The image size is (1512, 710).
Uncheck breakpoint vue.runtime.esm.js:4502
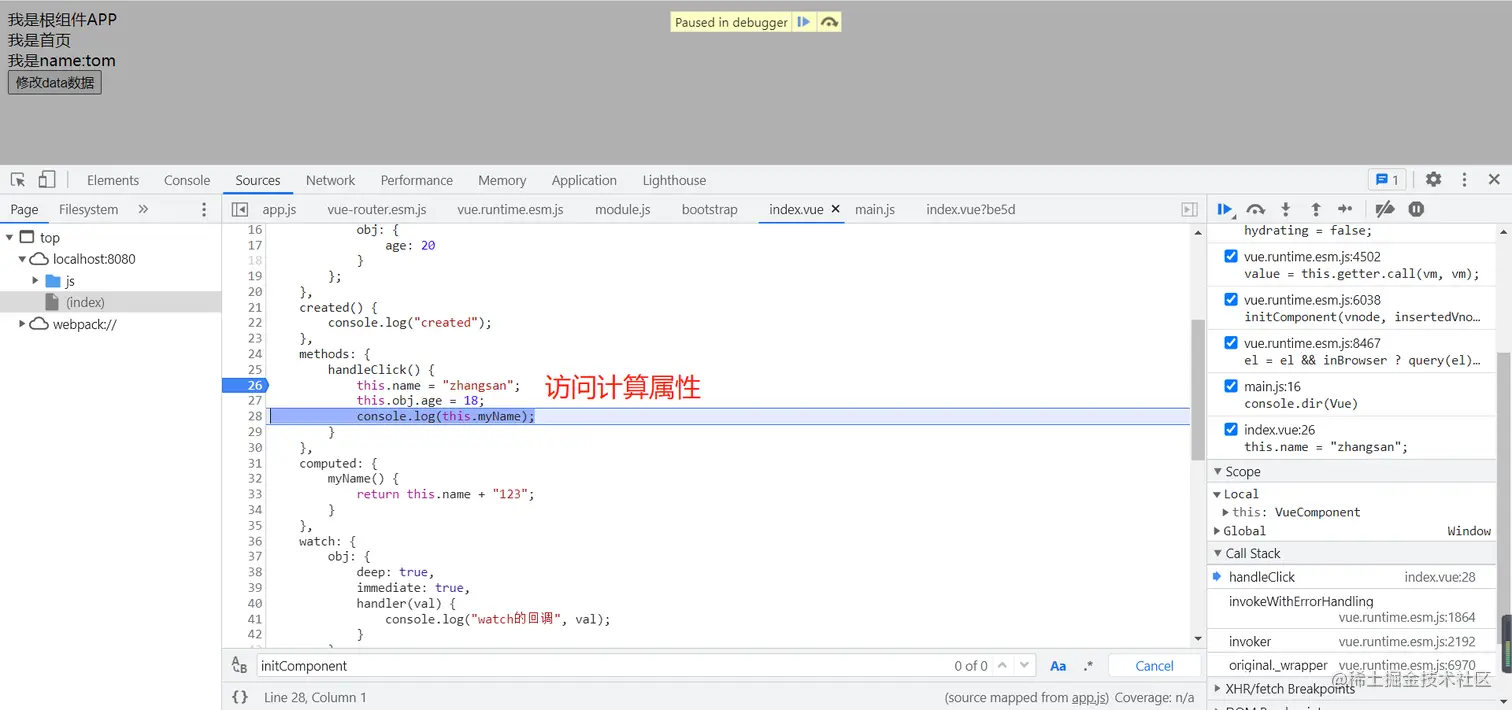[1231, 256]
